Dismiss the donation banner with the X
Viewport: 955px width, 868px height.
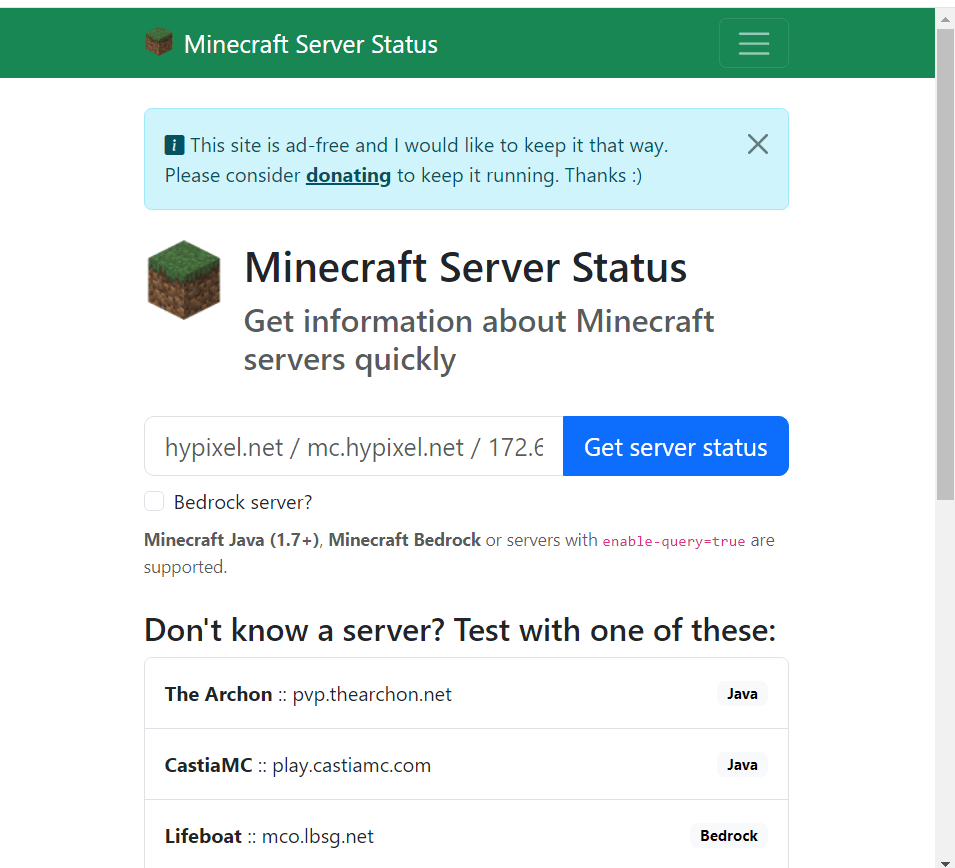tap(757, 144)
